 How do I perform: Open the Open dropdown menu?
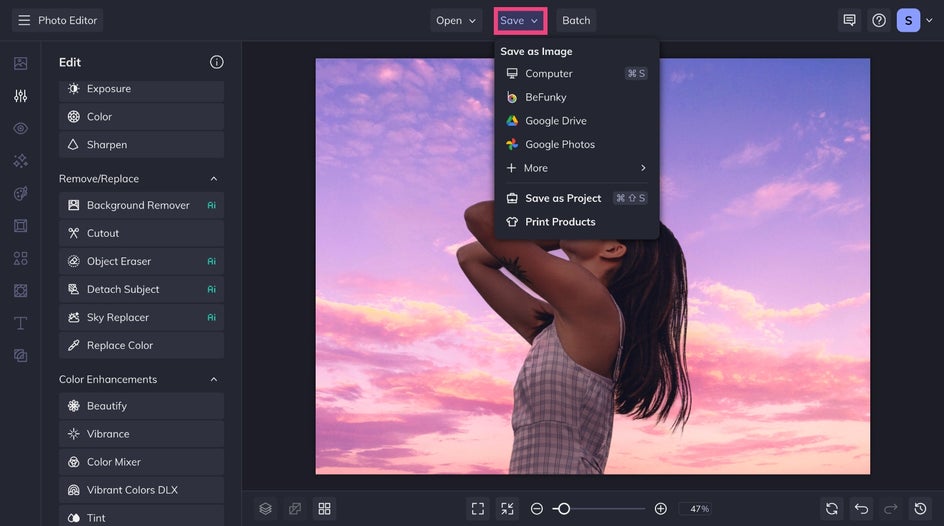pyautogui.click(x=456, y=20)
